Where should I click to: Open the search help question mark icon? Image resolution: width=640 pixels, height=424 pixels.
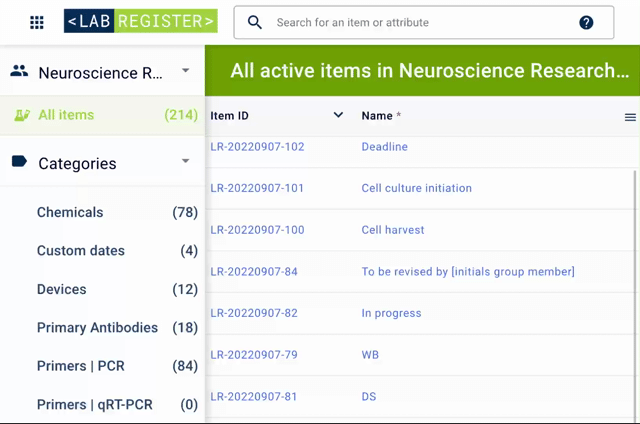(x=586, y=22)
